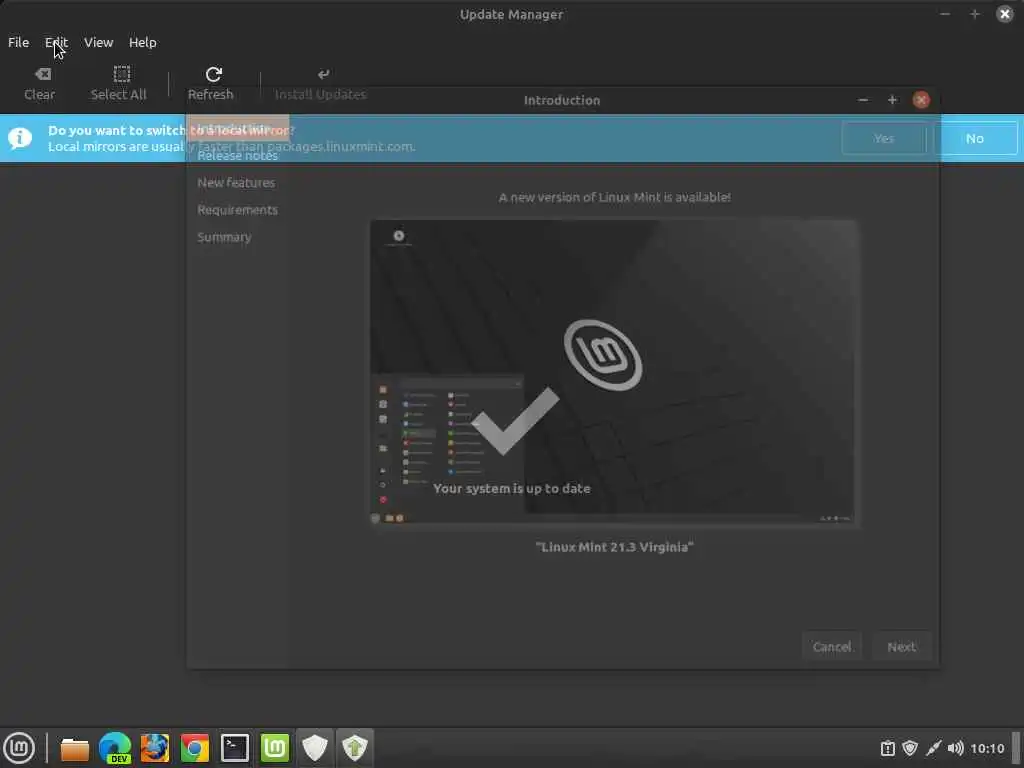Click the "Linux Mint 21.3 Virginia" caption
This screenshot has height=768, width=1024.
pyautogui.click(x=615, y=547)
